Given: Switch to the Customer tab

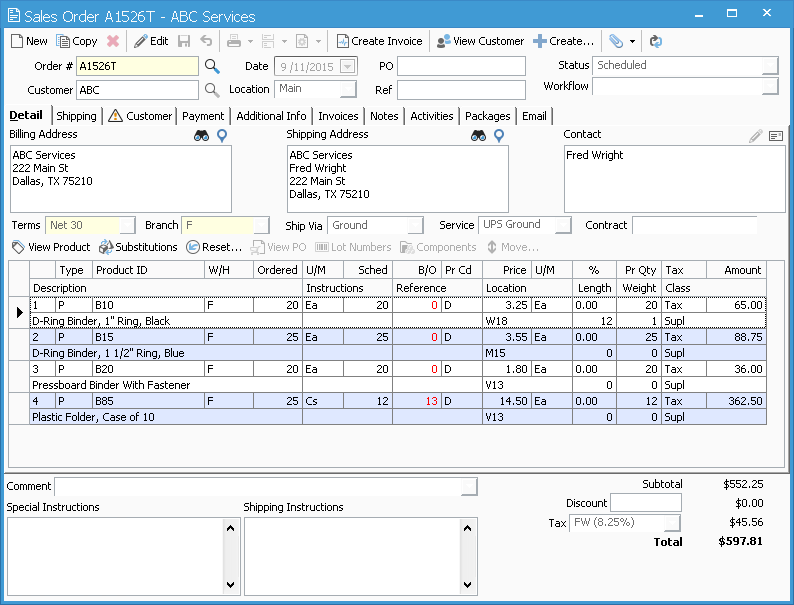Looking at the screenshot, I should tap(140, 116).
